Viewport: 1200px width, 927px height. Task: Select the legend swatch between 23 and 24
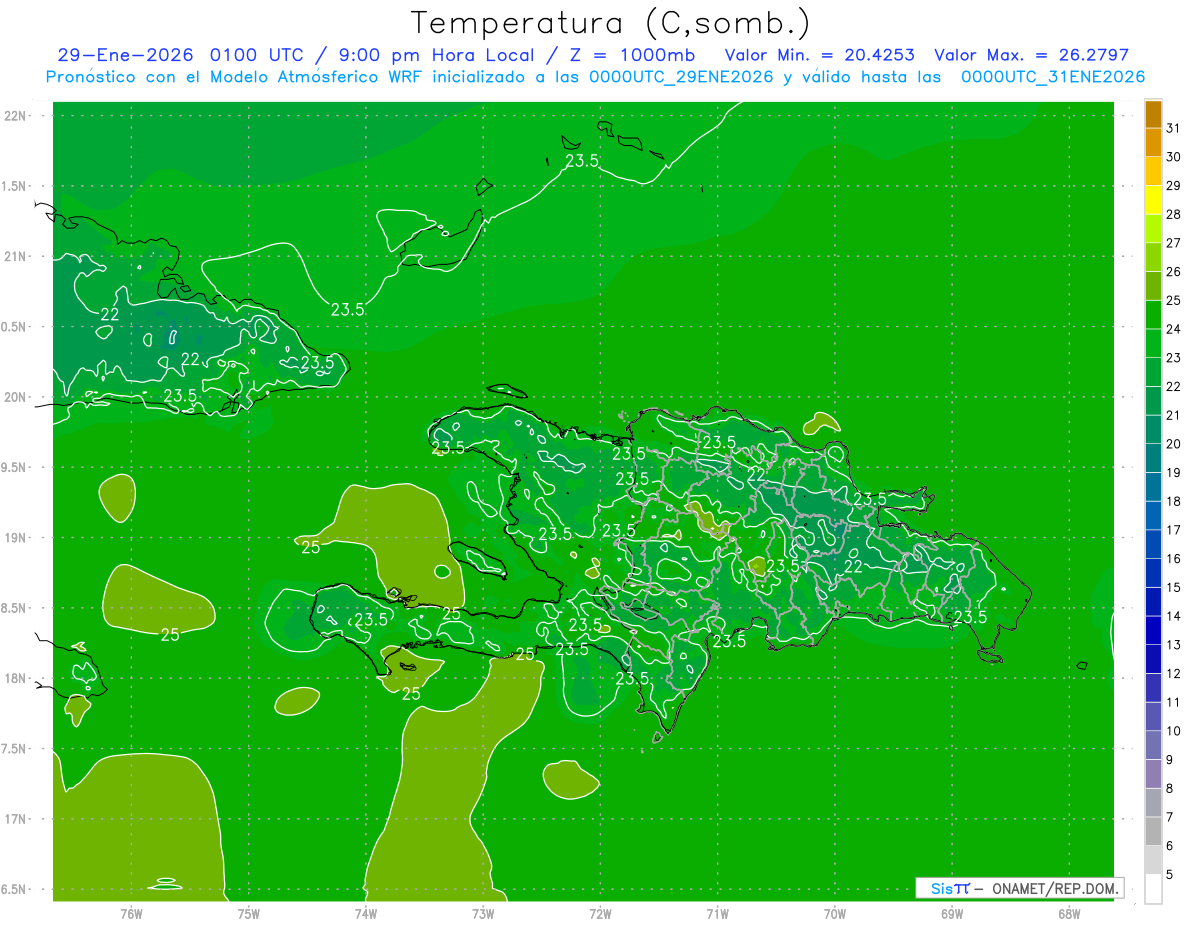pos(1153,344)
